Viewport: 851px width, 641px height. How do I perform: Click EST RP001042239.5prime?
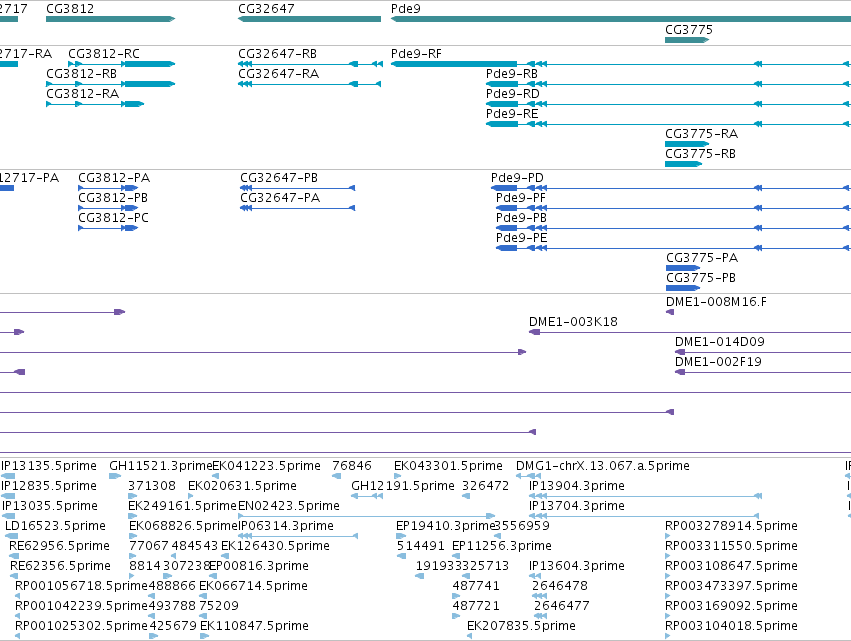pyautogui.click(x=81, y=606)
